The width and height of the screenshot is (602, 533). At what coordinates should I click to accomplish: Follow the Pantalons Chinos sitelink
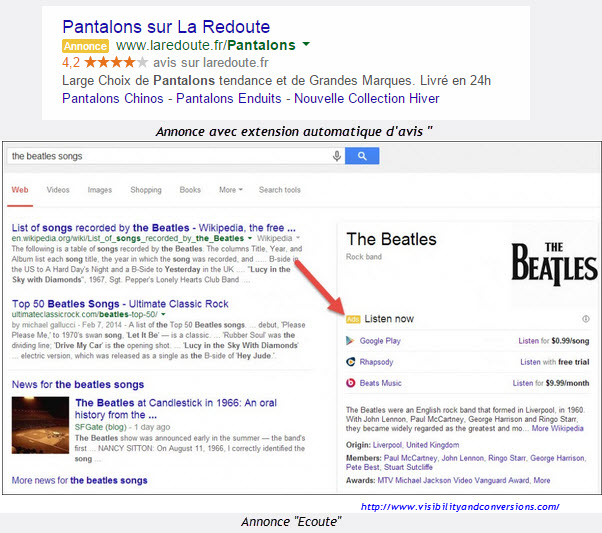coord(113,98)
